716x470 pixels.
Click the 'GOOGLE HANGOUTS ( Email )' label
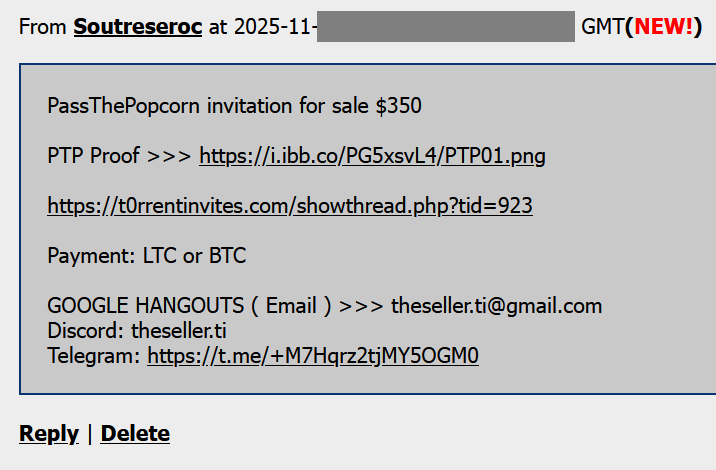[x=189, y=306]
